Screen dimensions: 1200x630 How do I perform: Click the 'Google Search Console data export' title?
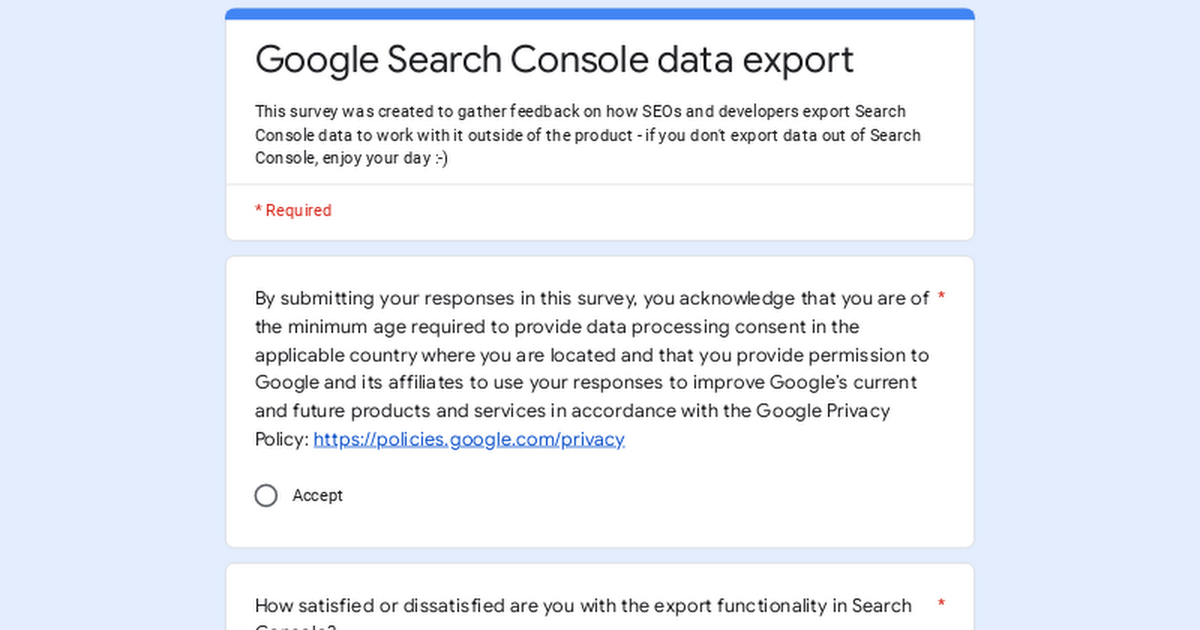(x=554, y=60)
